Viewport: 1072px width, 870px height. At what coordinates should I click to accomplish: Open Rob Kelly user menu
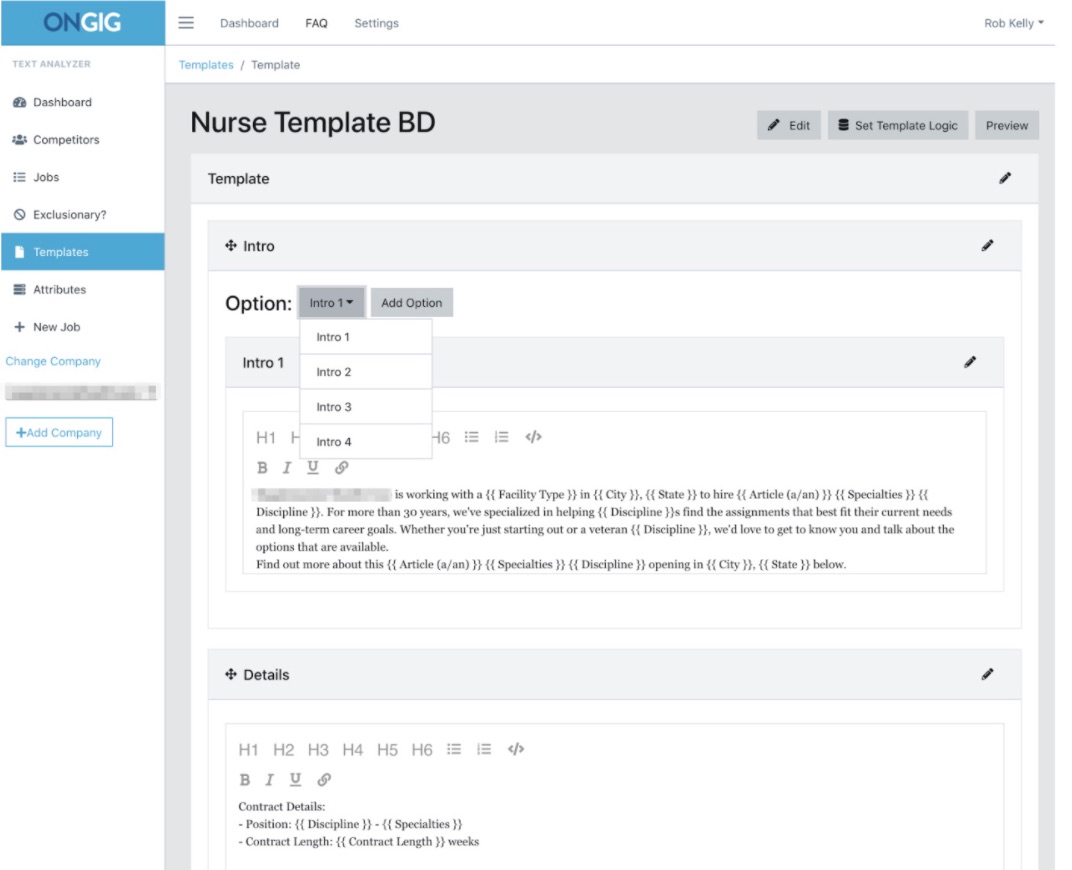(x=1013, y=23)
